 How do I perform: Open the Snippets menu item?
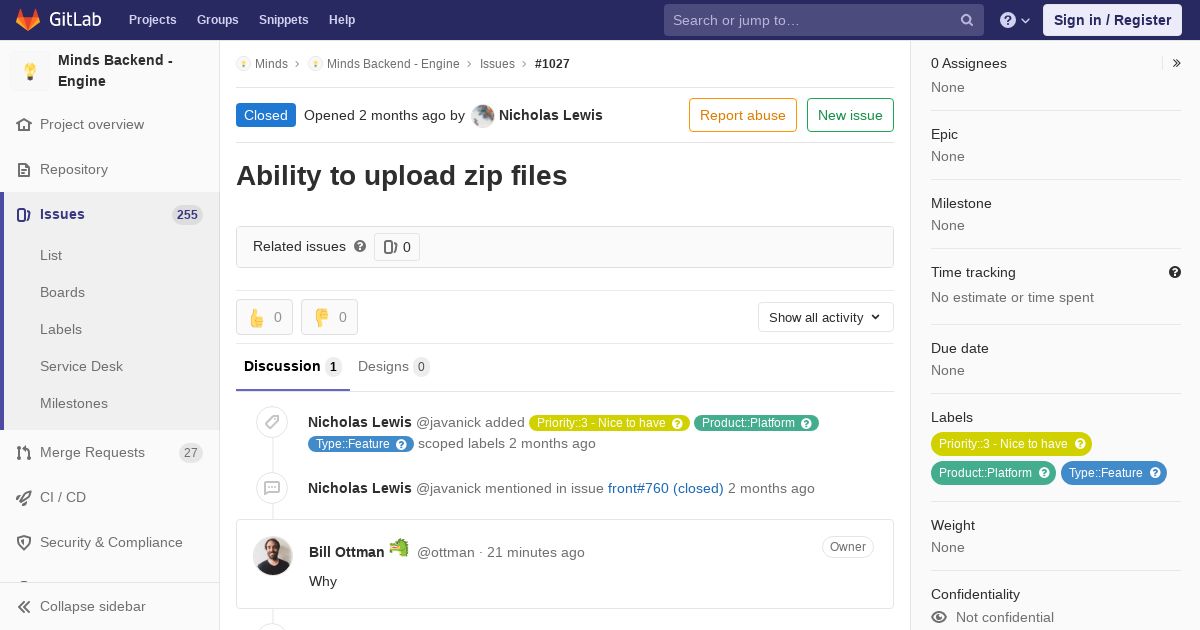click(x=284, y=20)
